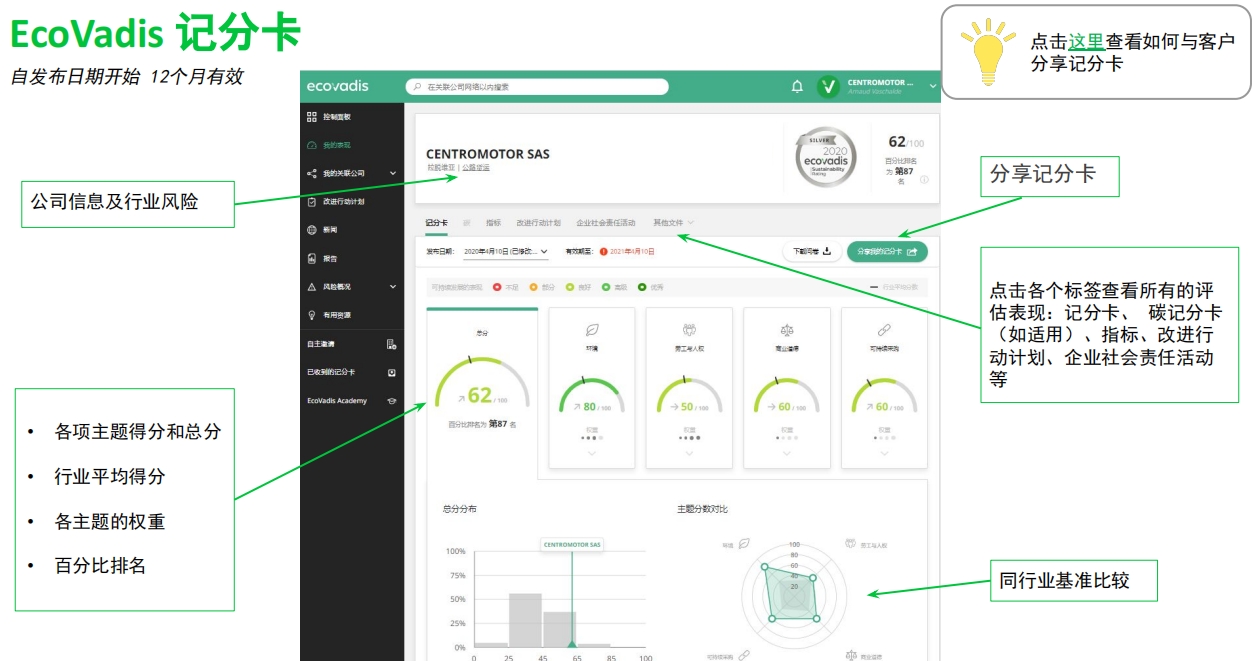Screen dimensions: 1259x661
Task: Click the 可持续采购 chain-link icon on card
Action: tap(884, 329)
